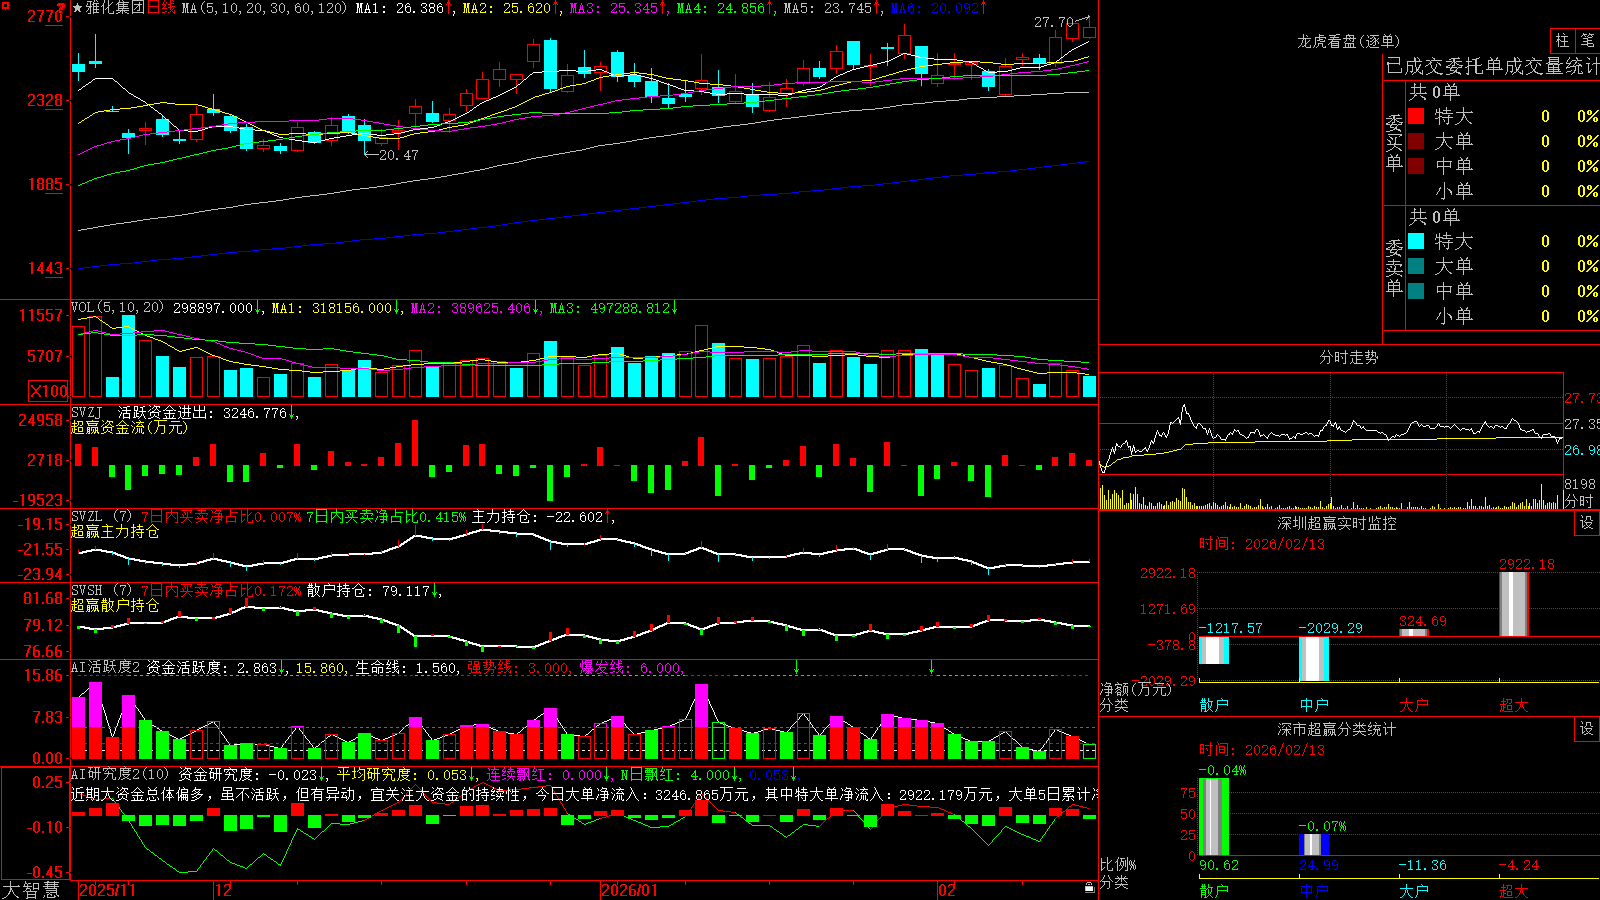Click the AI研究度2(10) indicator name
Screen dimensions: 1600x900
click(x=120, y=774)
